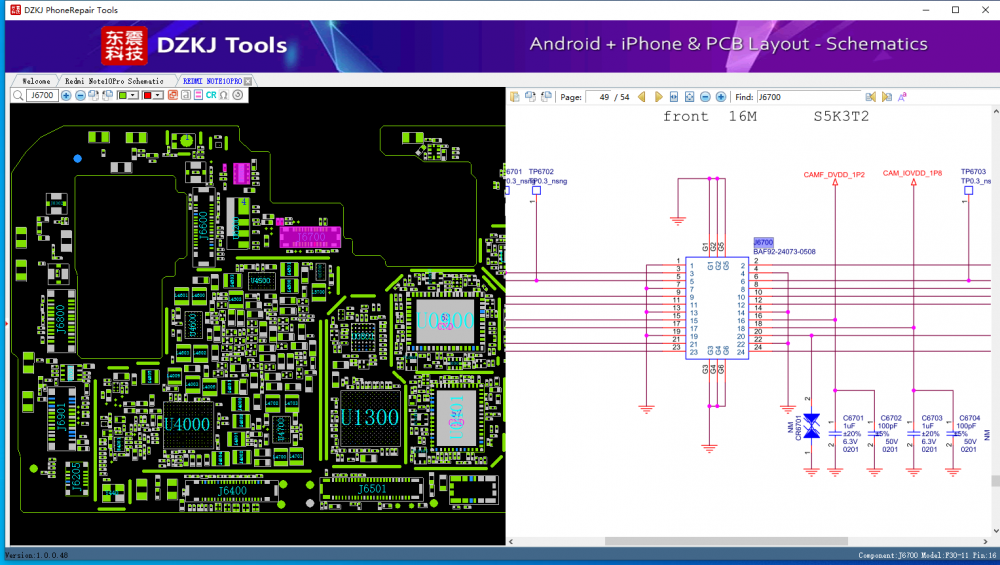Zoom out on the PCB layout view

click(x=80, y=95)
